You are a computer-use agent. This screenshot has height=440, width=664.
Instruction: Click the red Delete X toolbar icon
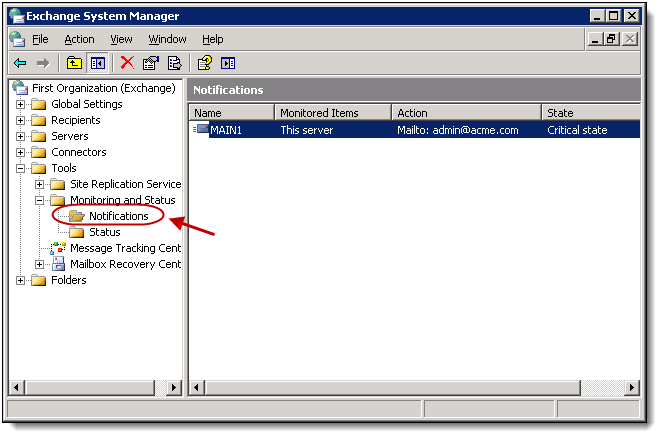[x=127, y=63]
